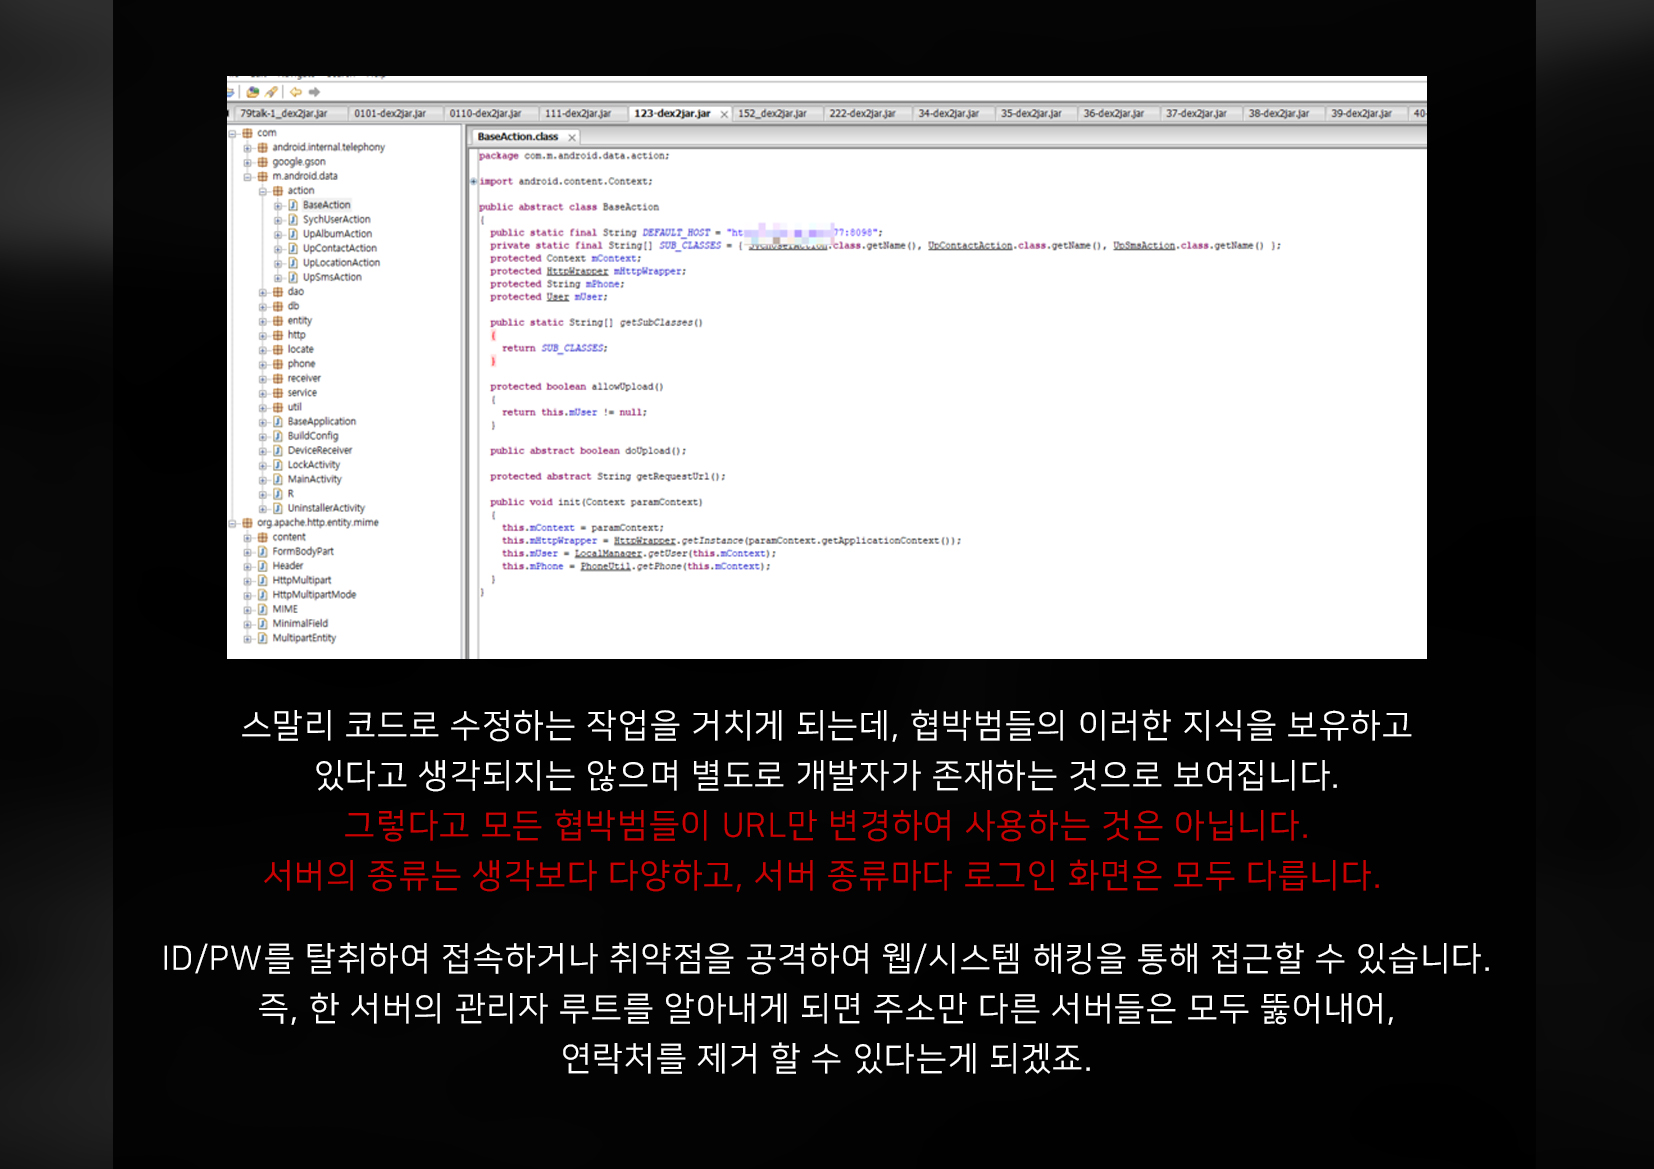
Task: Click the HttpMultipart class file icon
Action: click(262, 580)
